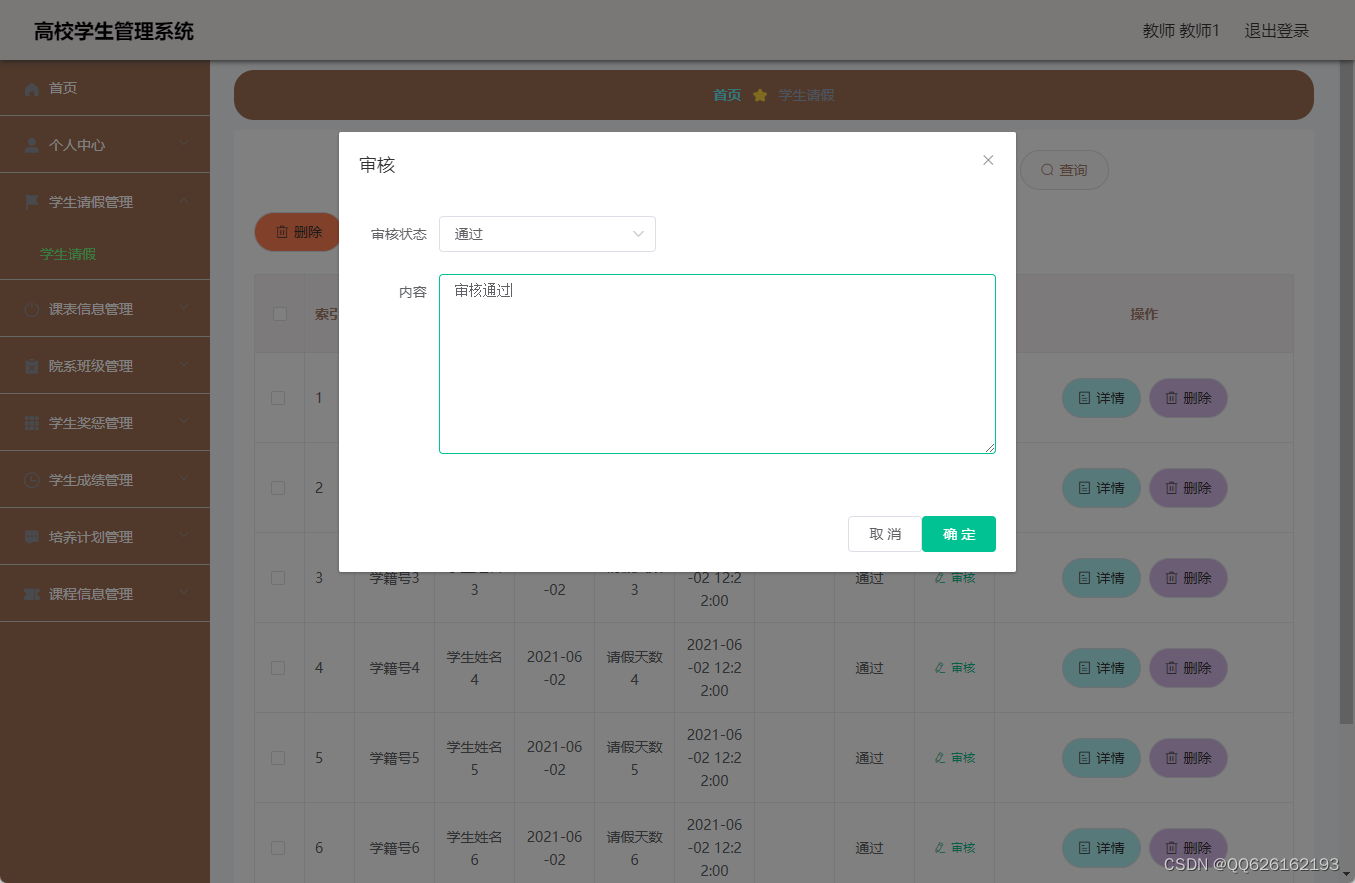Collapse the 学生请假管理 sidebar menu
The image size is (1355, 883).
[105, 202]
